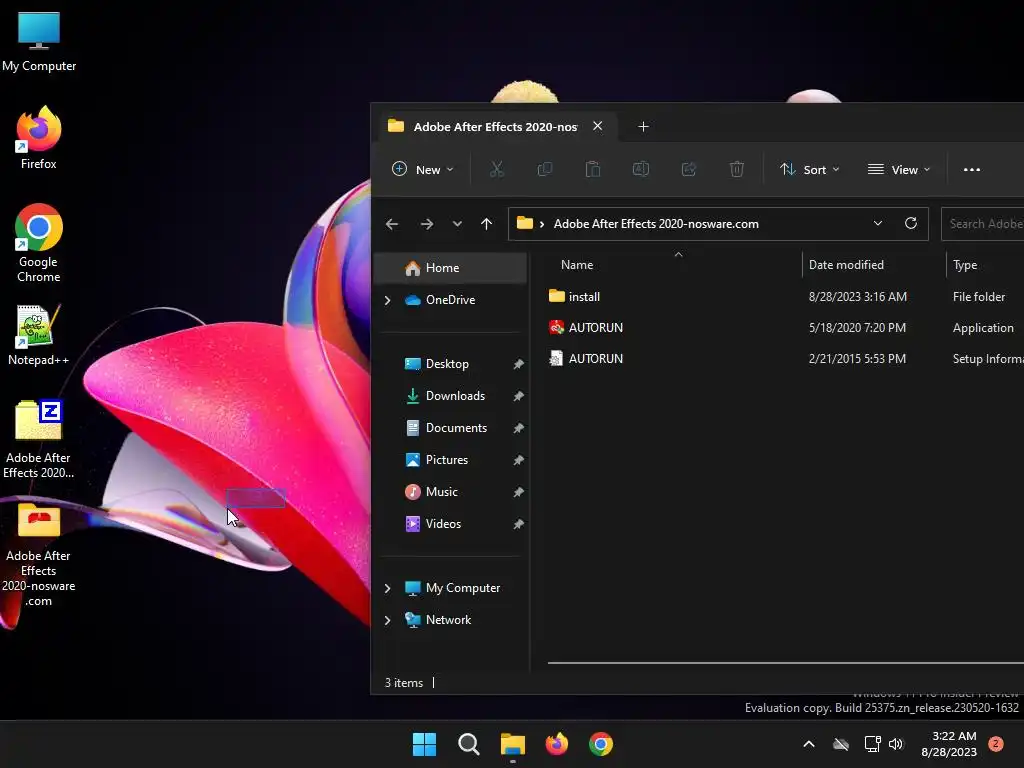The width and height of the screenshot is (1024, 768).
Task: Click Chrome icon on taskbar
Action: pyautogui.click(x=601, y=744)
